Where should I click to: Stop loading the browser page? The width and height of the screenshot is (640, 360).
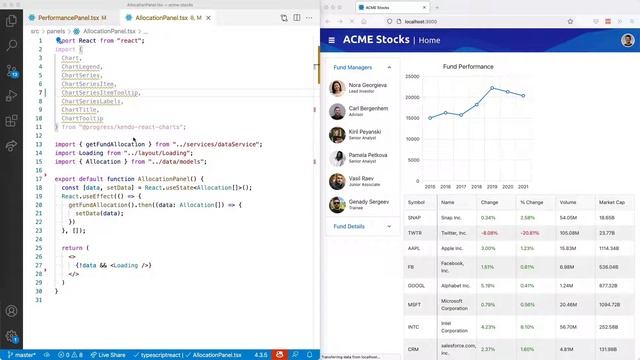pyautogui.click(x=352, y=21)
